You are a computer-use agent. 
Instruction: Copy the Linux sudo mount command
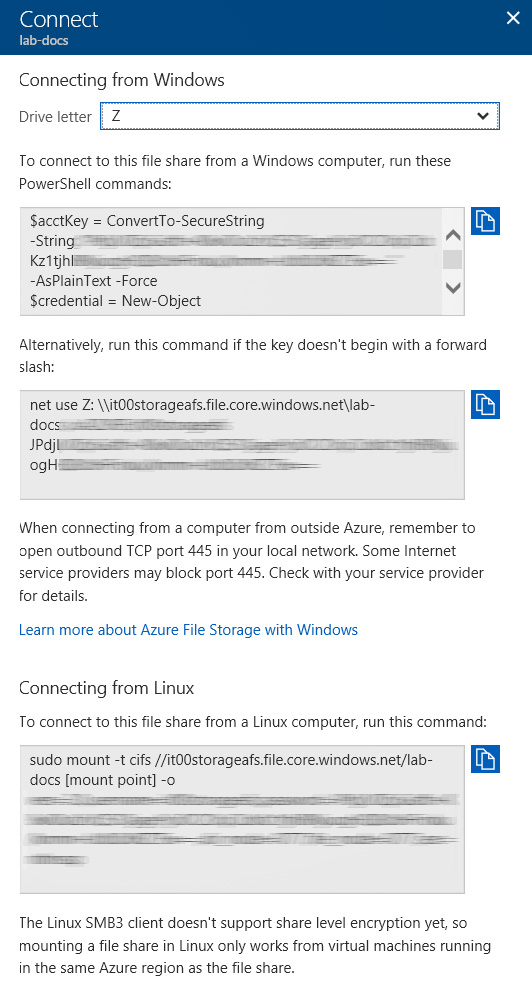485,759
